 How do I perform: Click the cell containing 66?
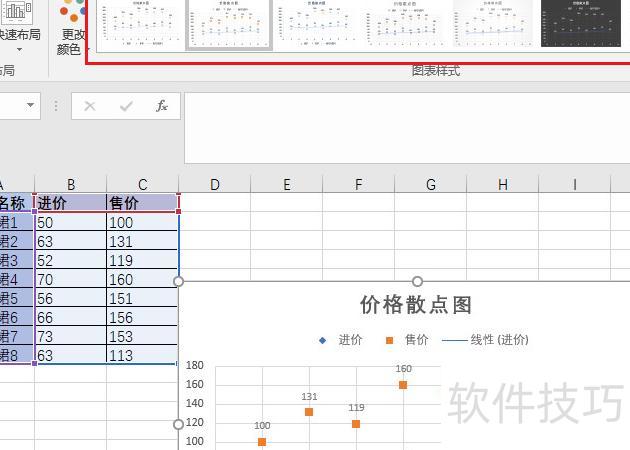[71, 317]
